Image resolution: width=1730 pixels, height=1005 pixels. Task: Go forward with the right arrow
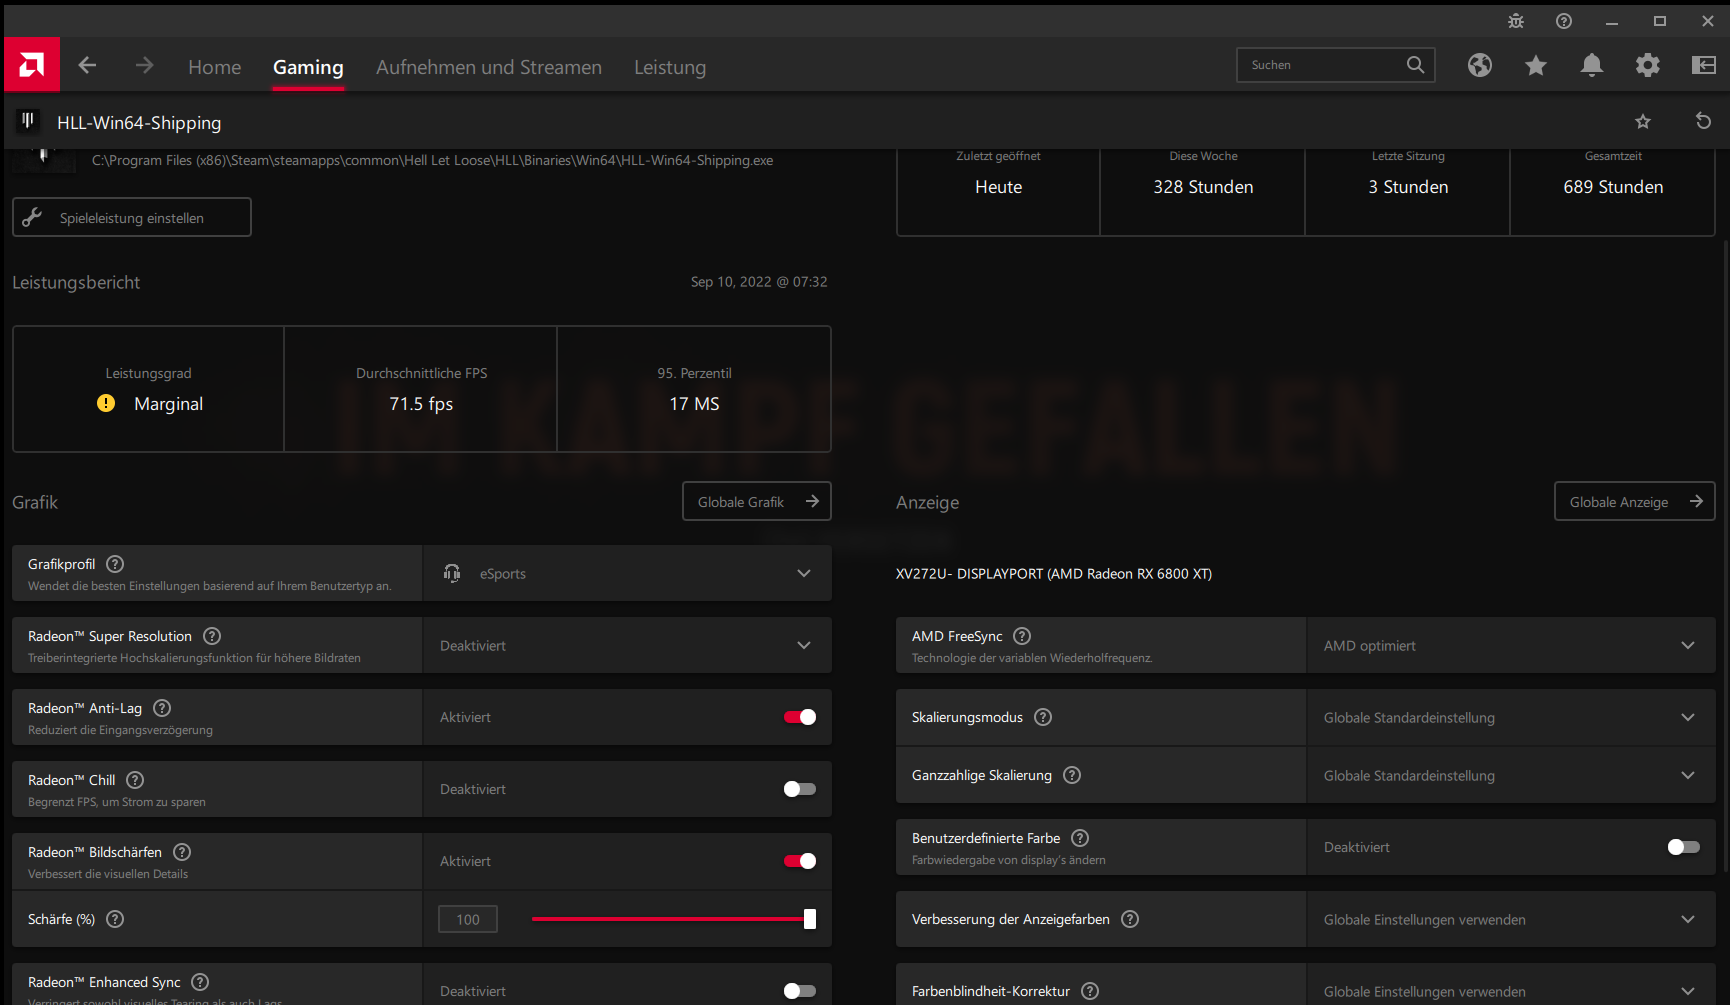point(145,65)
